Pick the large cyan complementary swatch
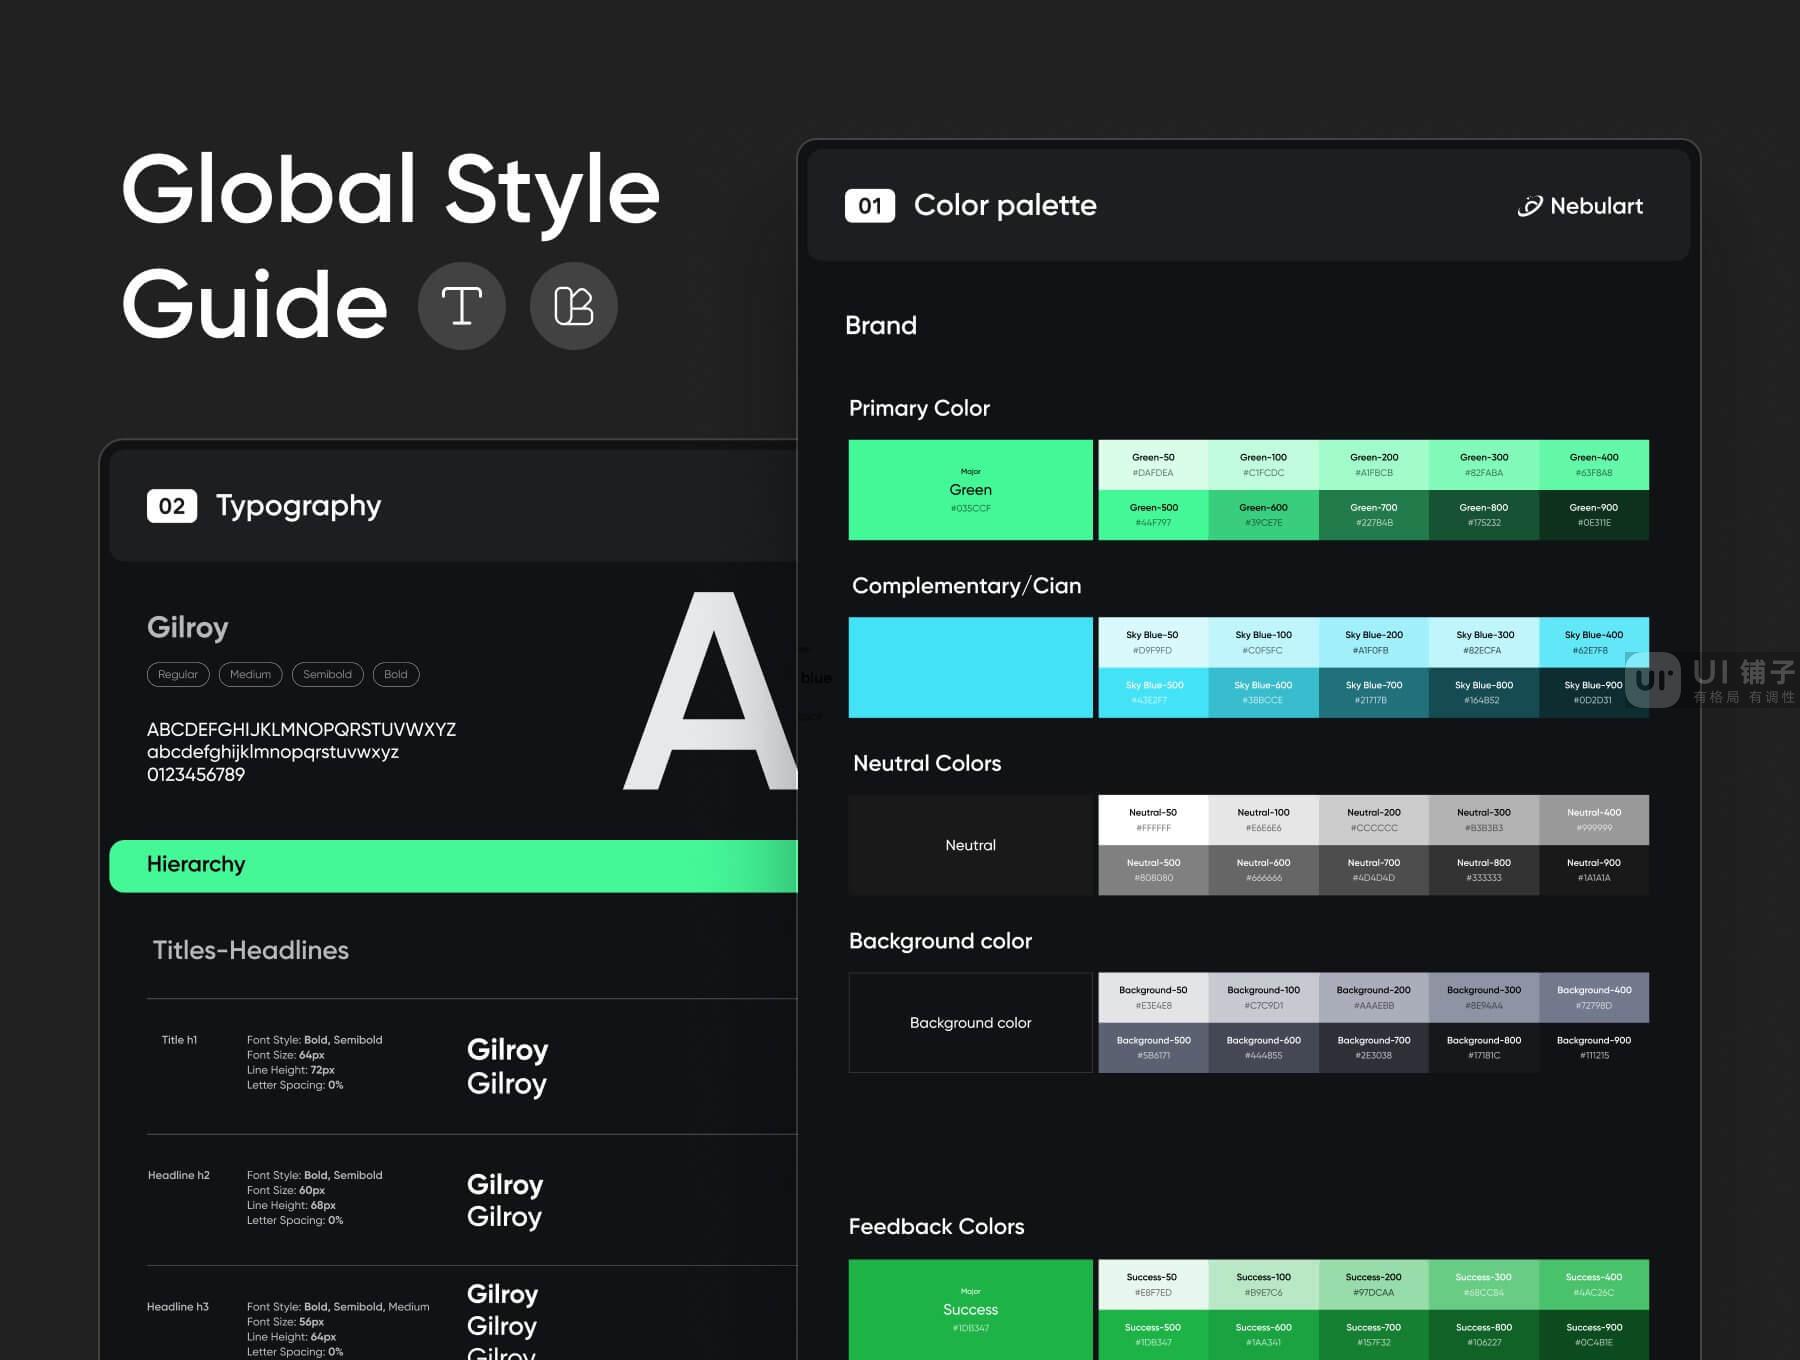The height and width of the screenshot is (1360, 1800). 971,667
